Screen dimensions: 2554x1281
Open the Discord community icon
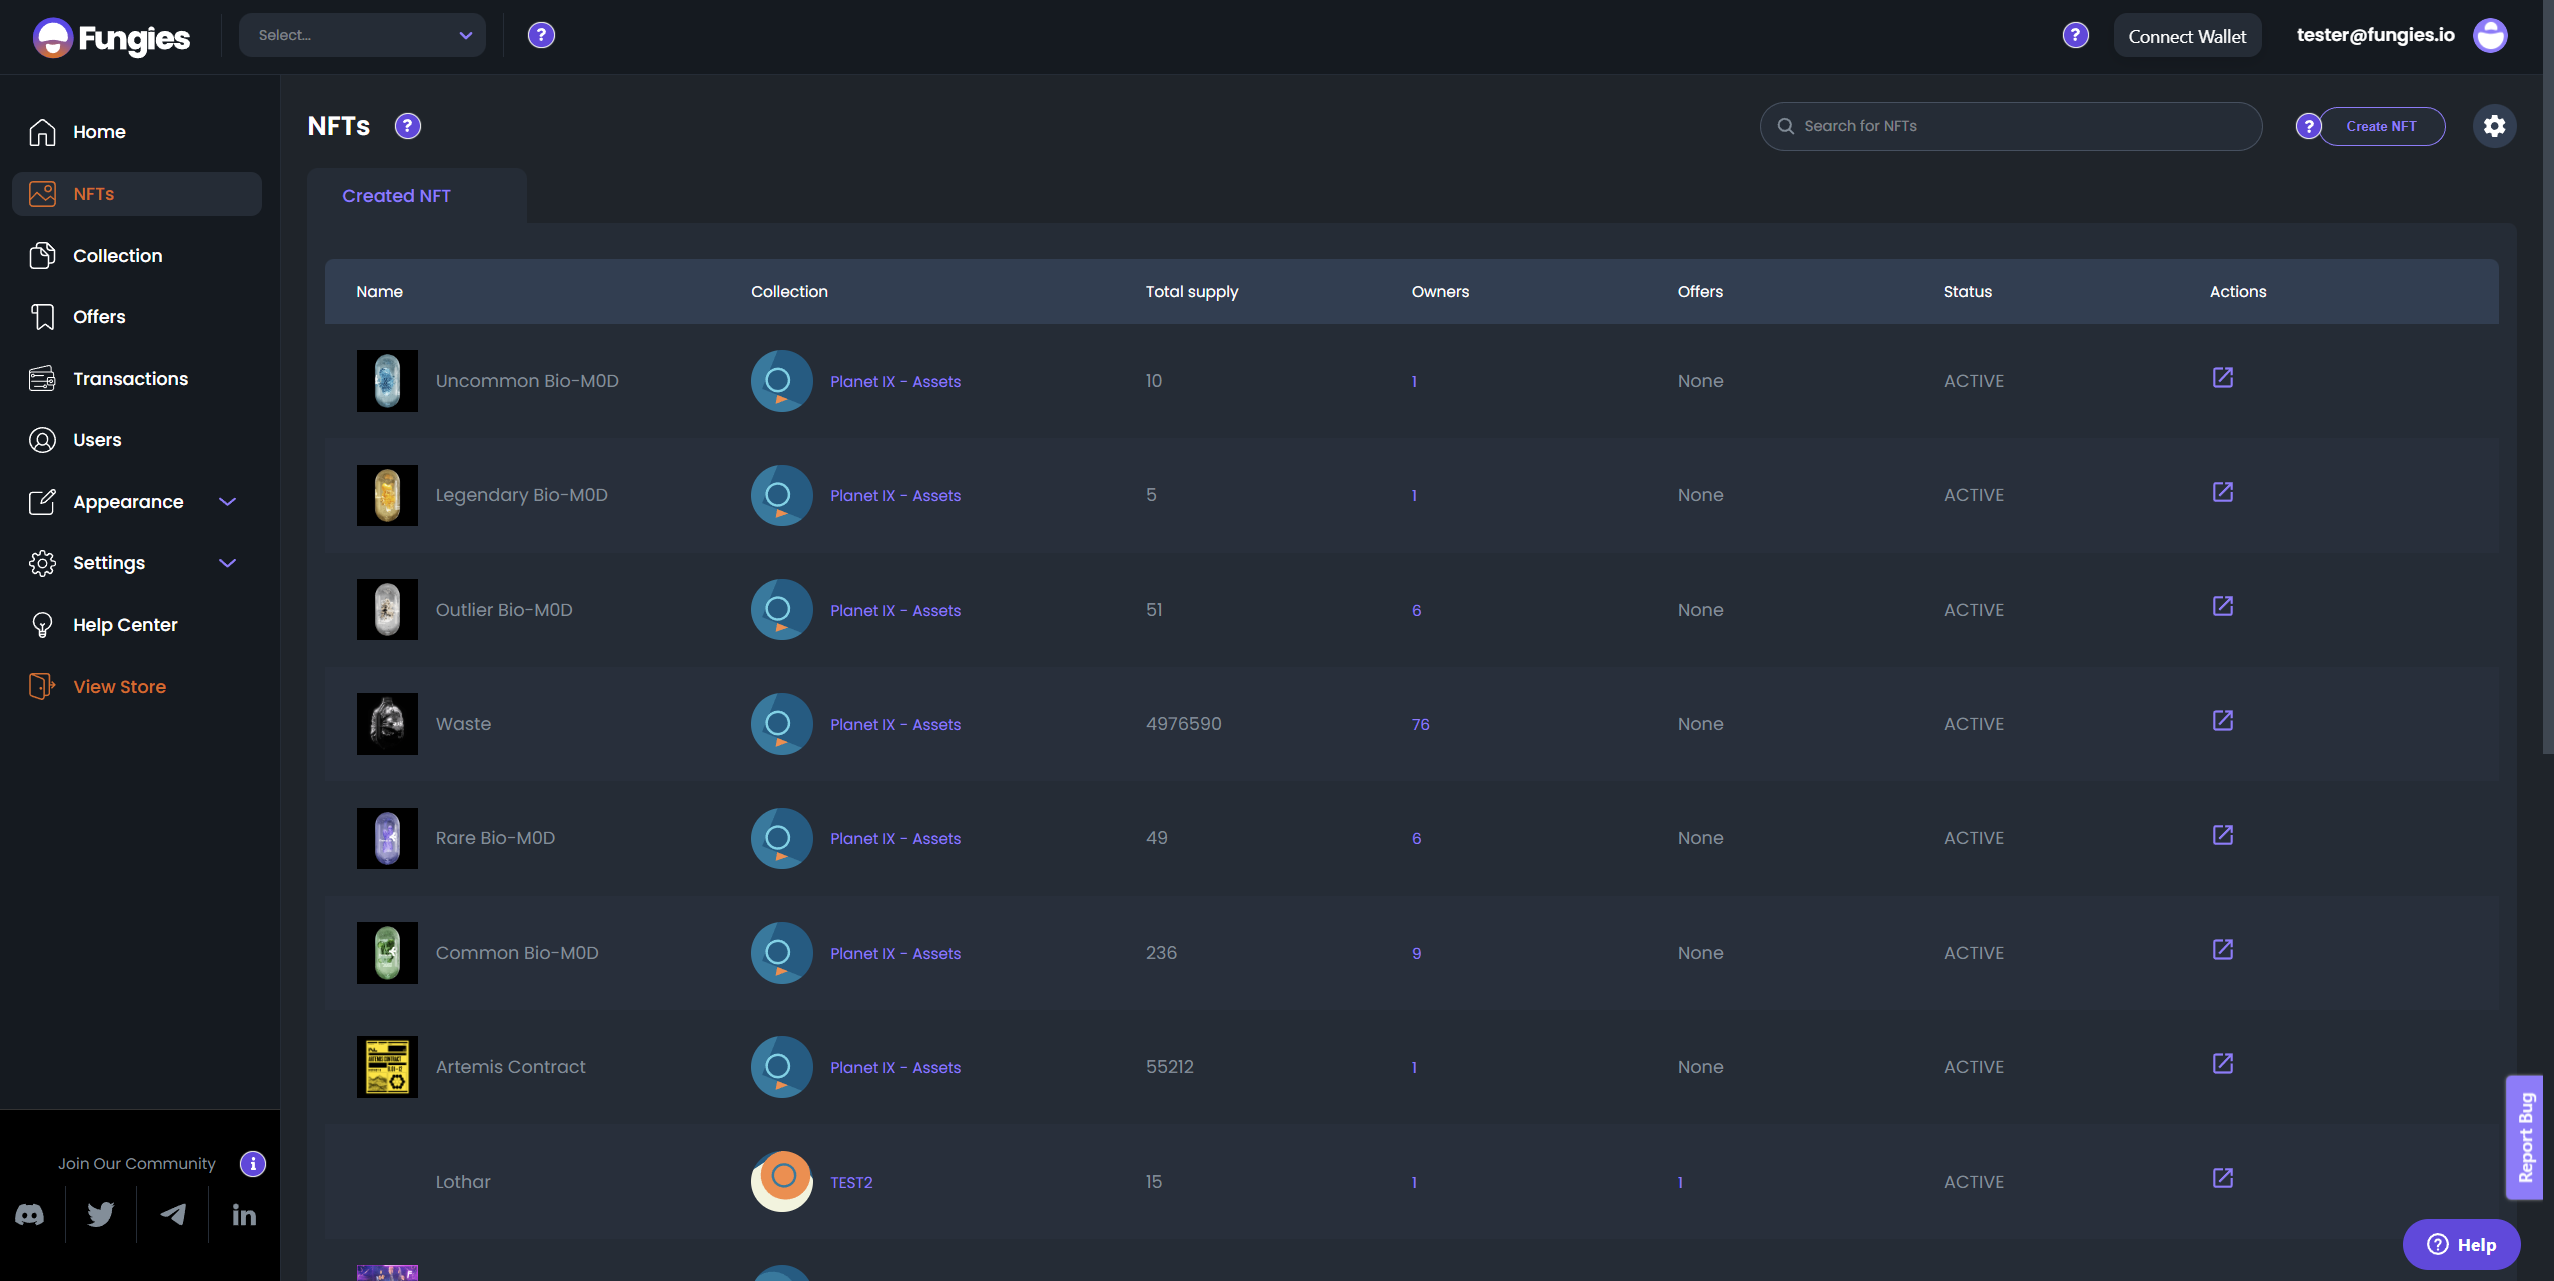pyautogui.click(x=30, y=1215)
